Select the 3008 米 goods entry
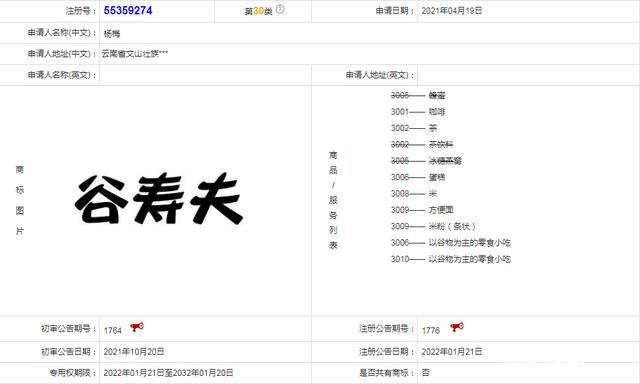 click(x=413, y=193)
